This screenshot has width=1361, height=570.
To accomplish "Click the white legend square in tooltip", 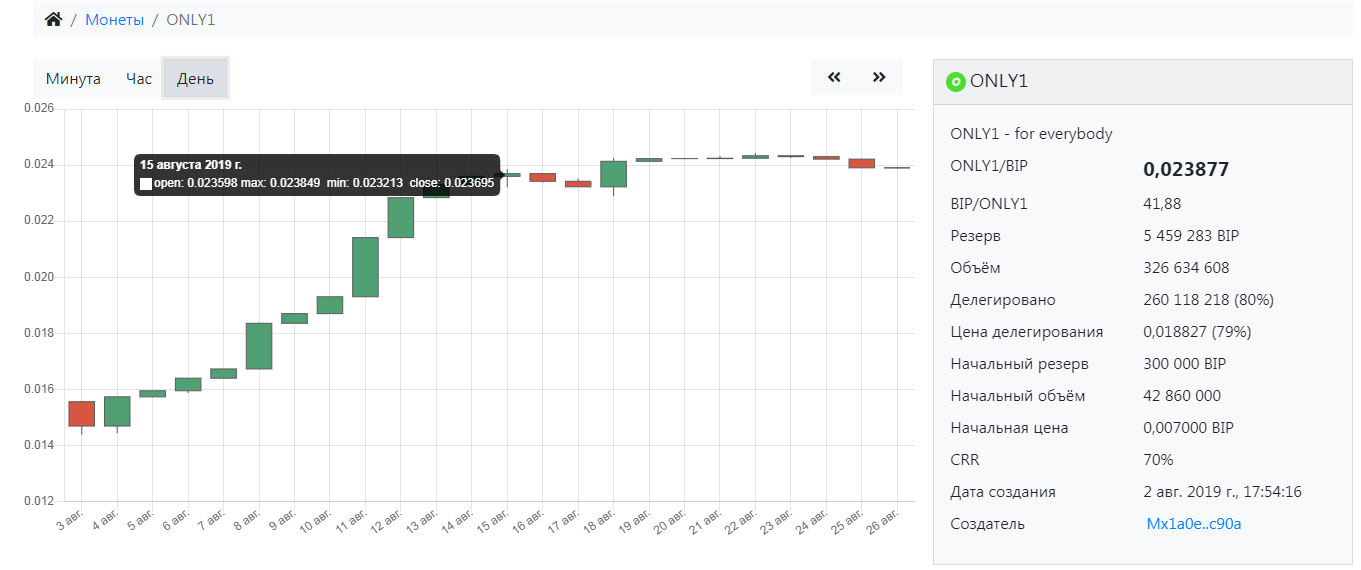I will pos(146,183).
